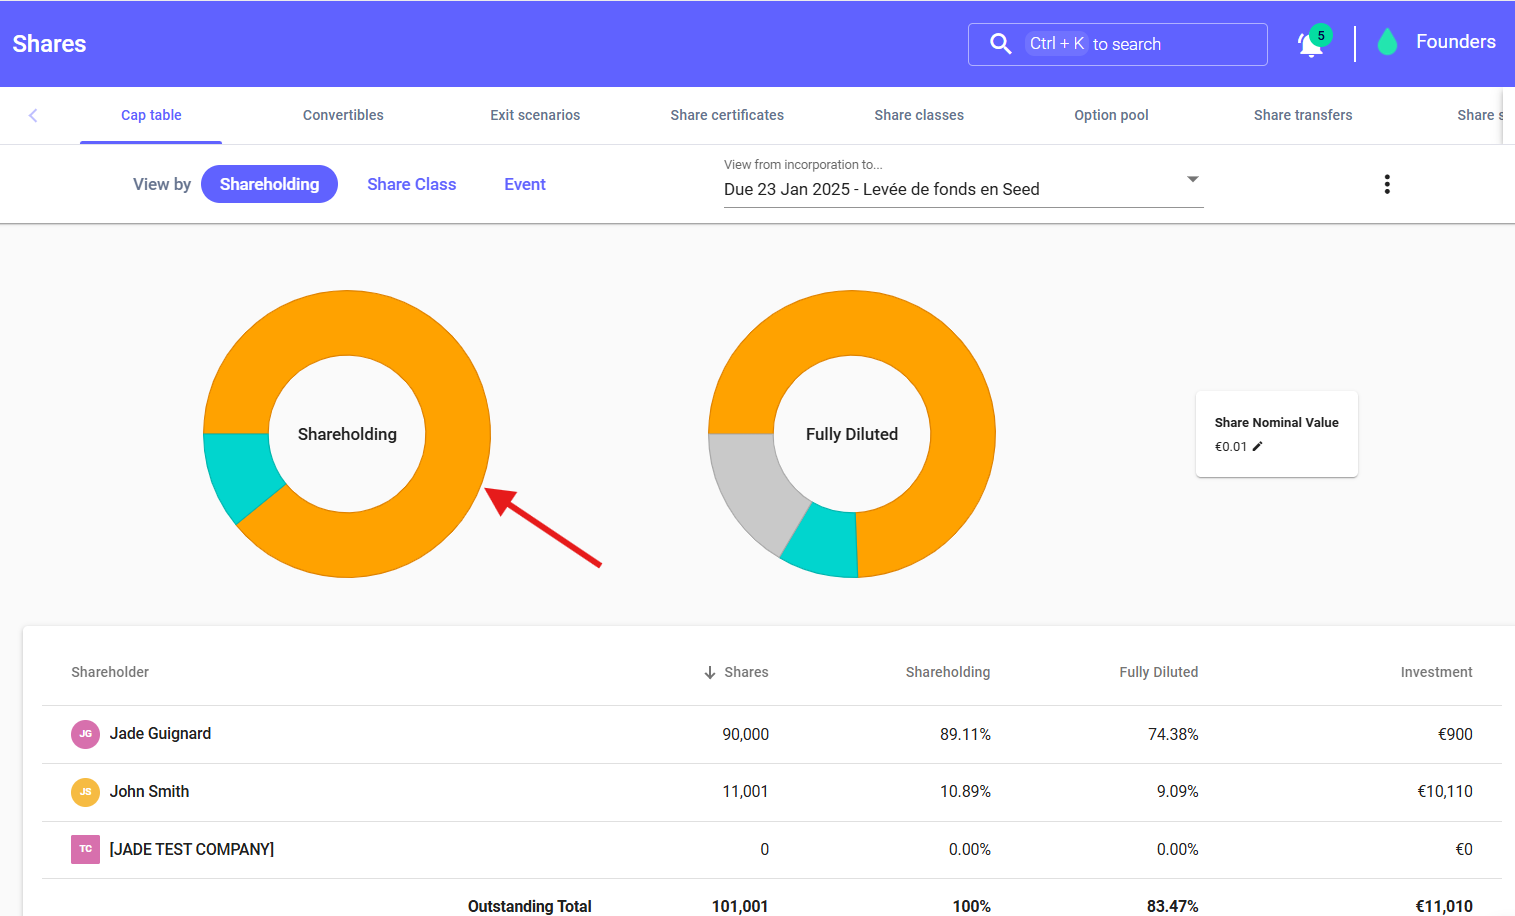
Task: Open the Jade Guignard shareholder link
Action: (160, 734)
